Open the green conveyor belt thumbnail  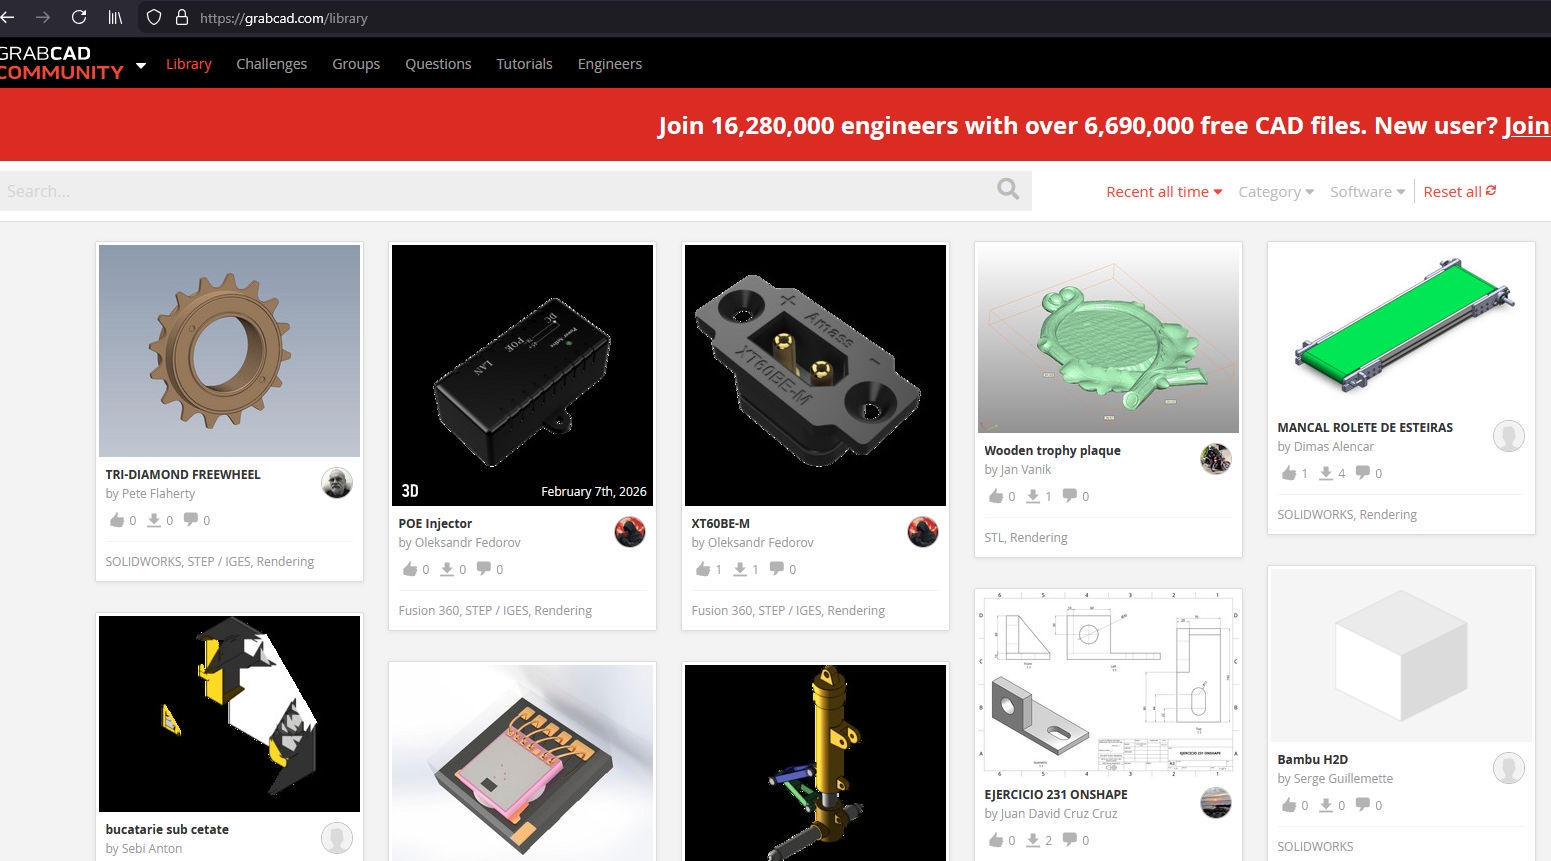[1401, 327]
